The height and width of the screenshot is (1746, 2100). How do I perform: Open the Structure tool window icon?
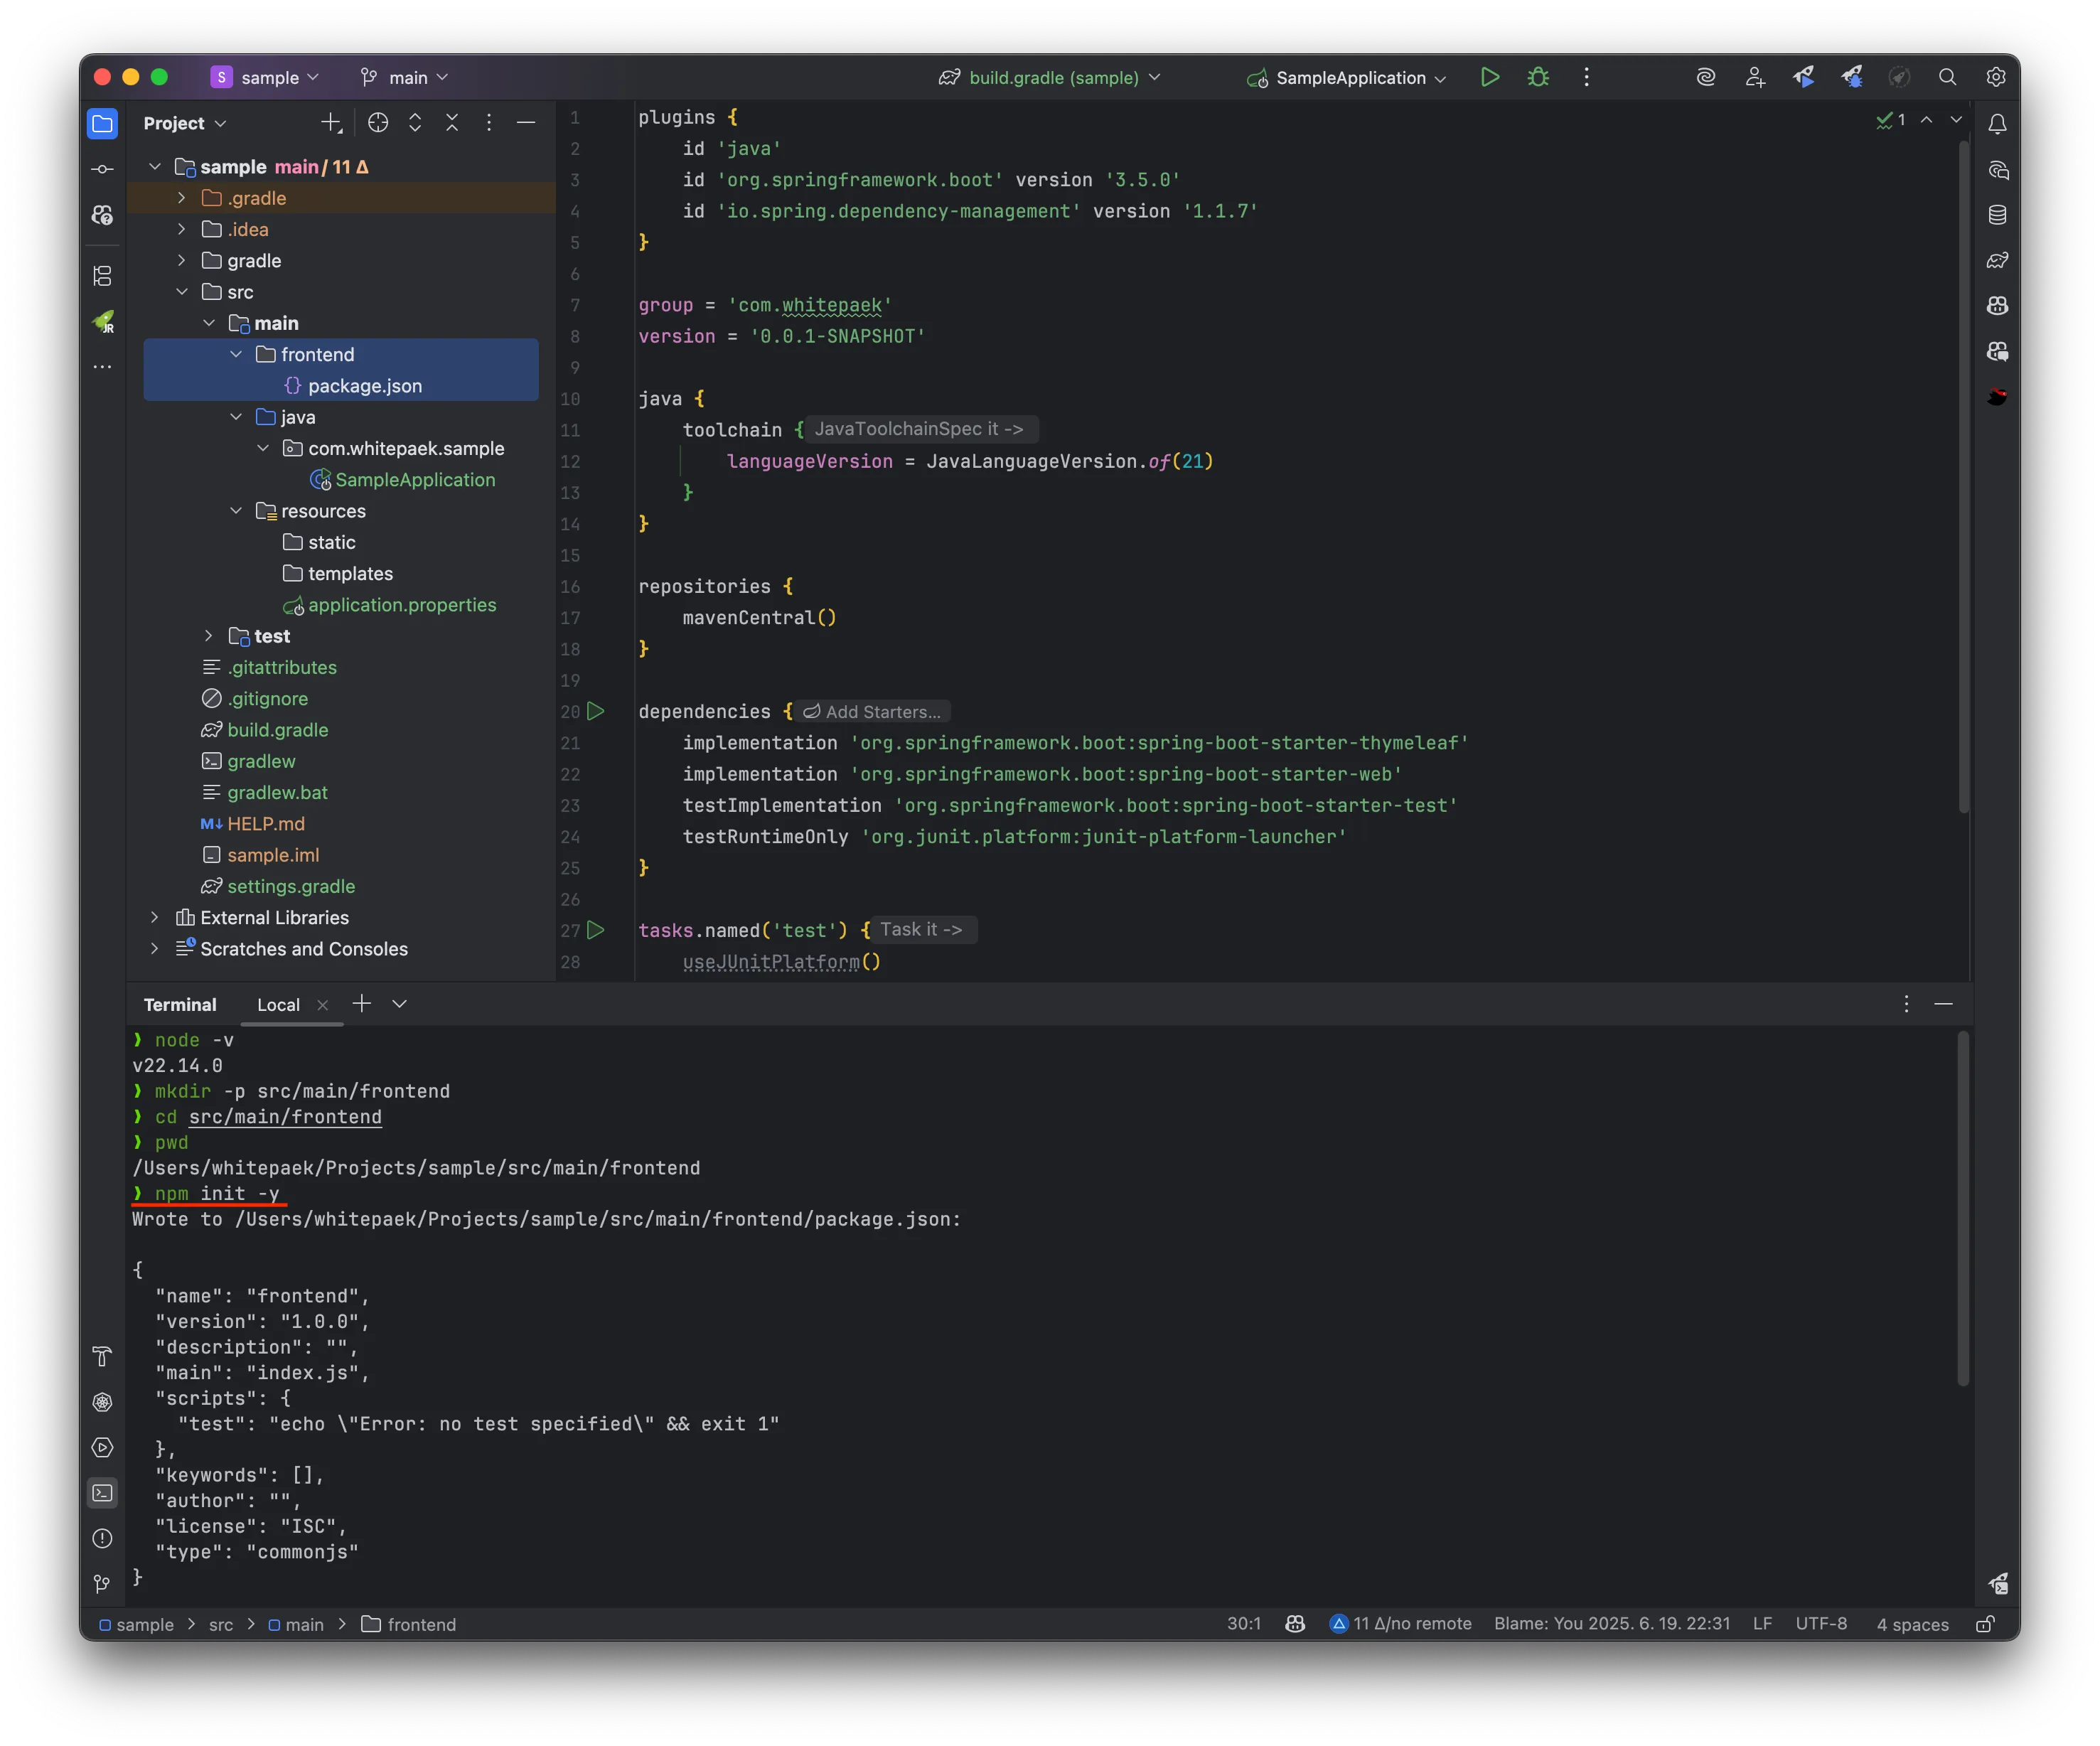point(102,275)
